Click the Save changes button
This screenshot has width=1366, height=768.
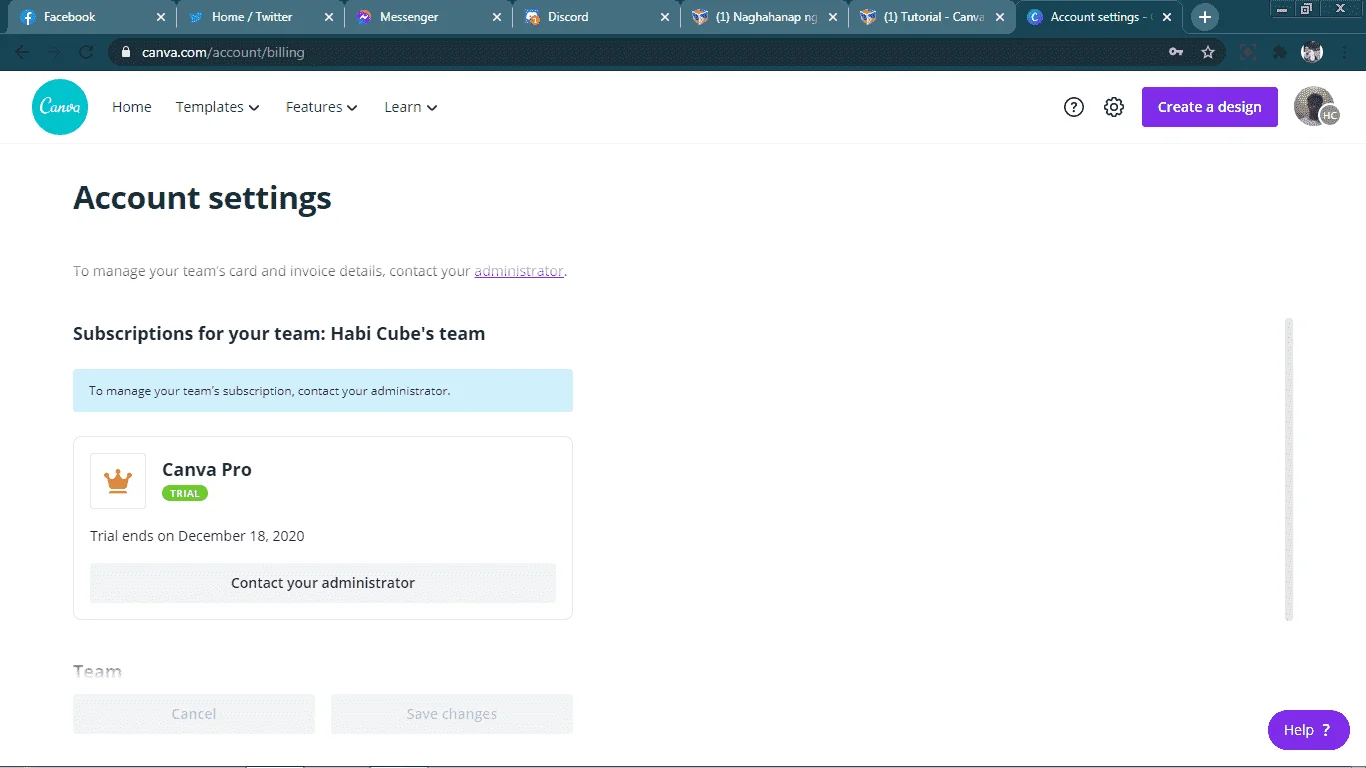pos(452,714)
